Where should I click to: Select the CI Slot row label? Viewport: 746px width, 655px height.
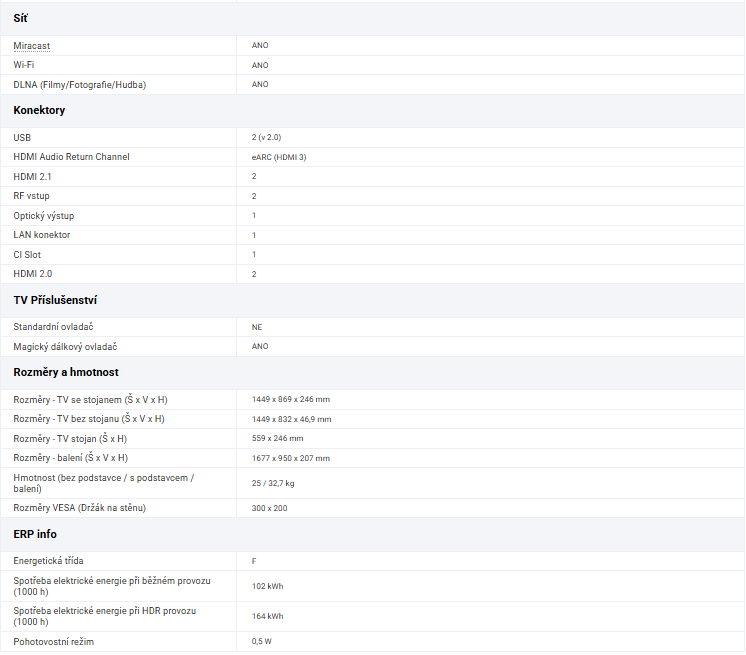(27, 255)
